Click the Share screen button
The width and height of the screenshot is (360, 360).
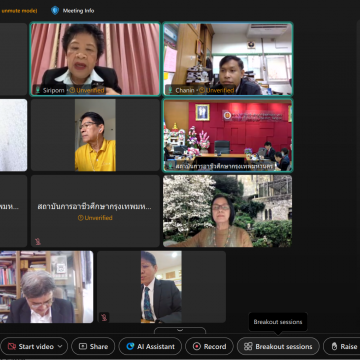[93, 346]
